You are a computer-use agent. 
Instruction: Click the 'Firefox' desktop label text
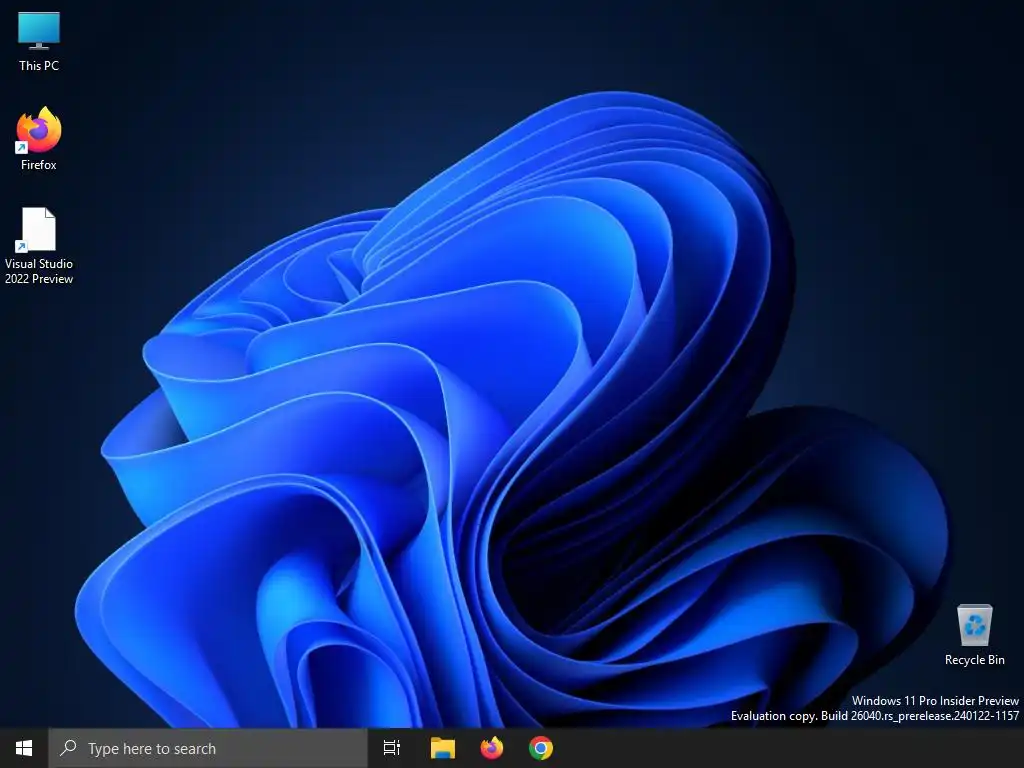39,165
